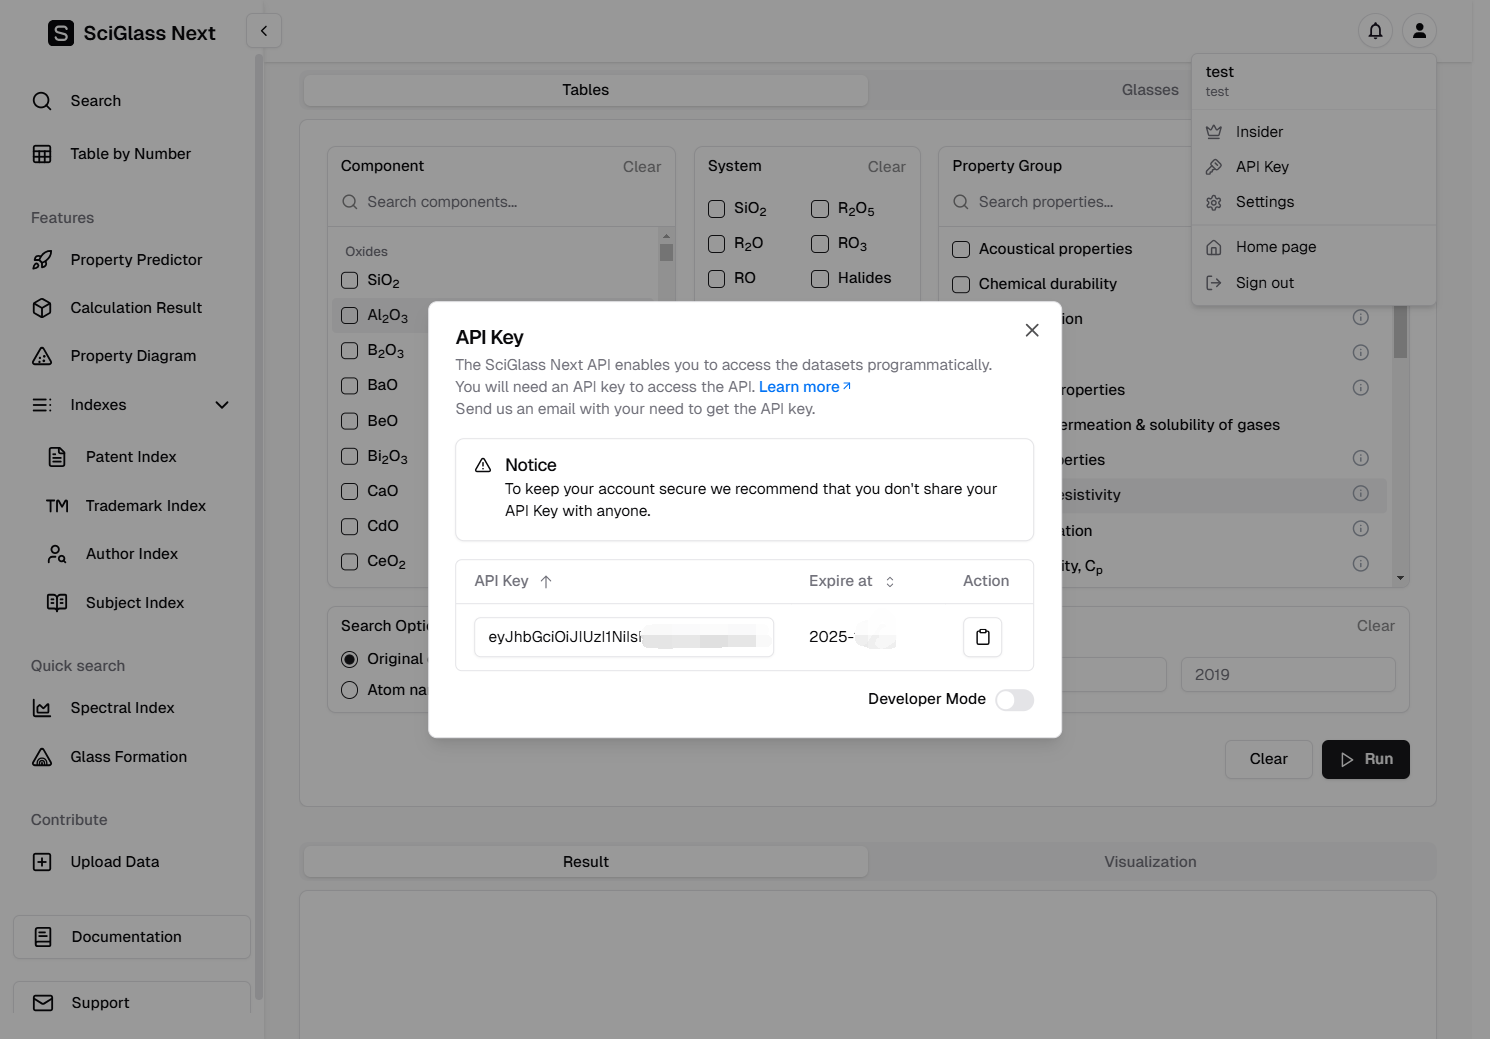Open the notifications bell

tap(1375, 31)
